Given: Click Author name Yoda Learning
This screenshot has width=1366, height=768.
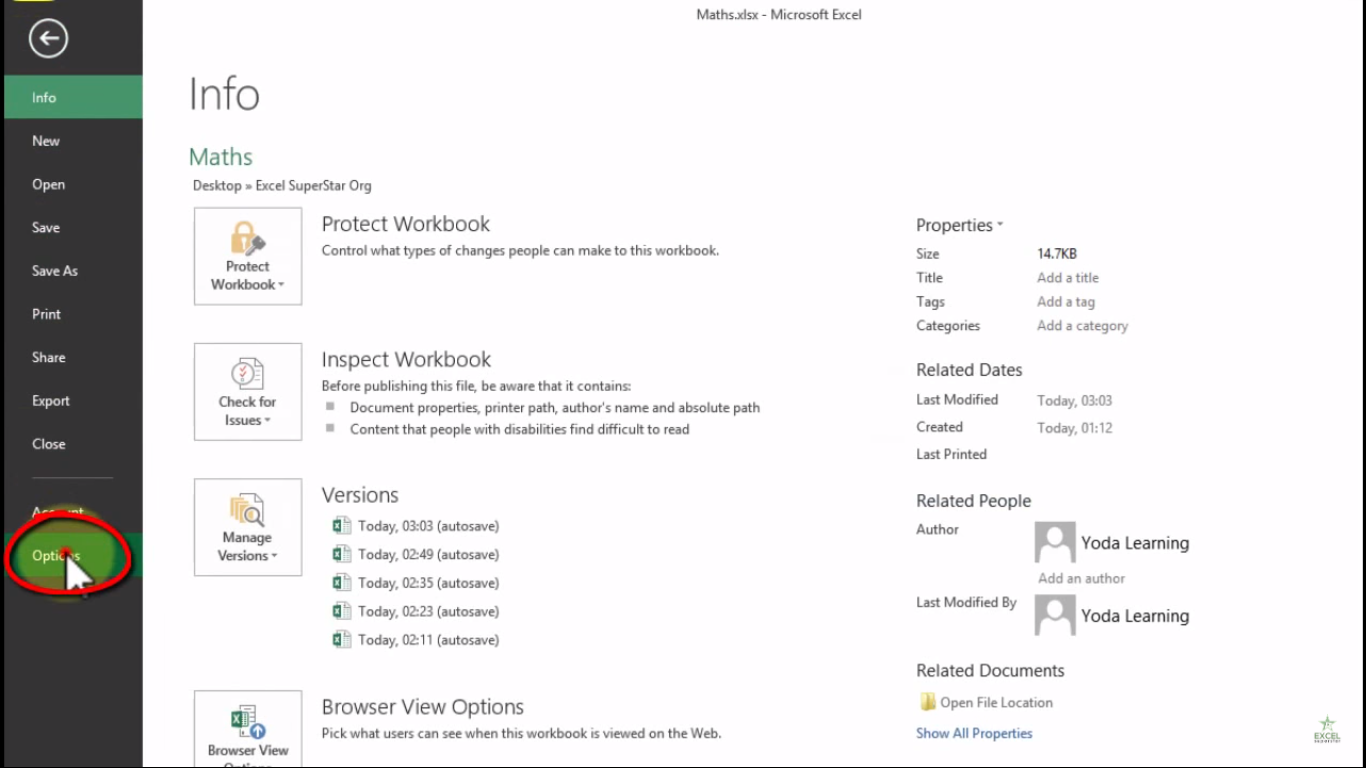Looking at the screenshot, I should [x=1135, y=543].
